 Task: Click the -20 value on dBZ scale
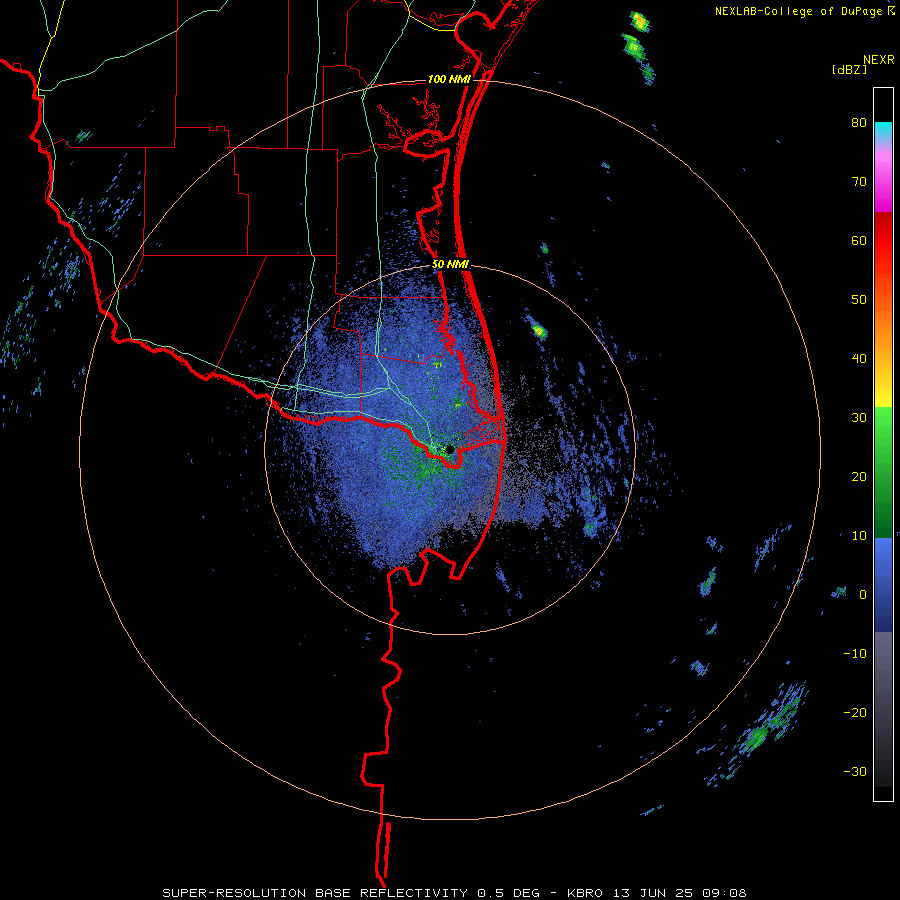pyautogui.click(x=855, y=713)
